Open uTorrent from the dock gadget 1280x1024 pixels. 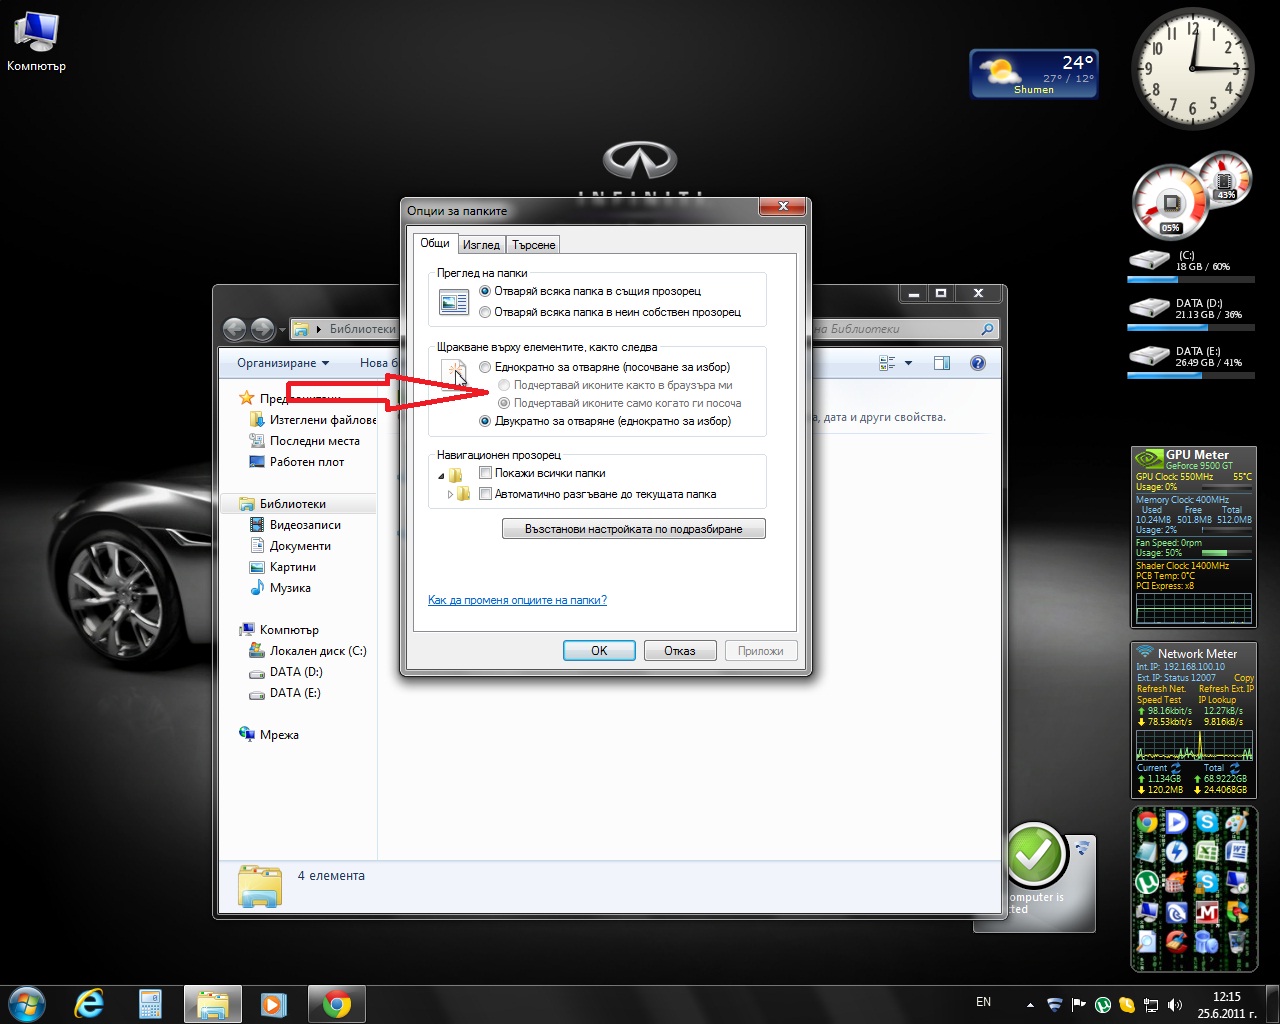(x=1147, y=882)
